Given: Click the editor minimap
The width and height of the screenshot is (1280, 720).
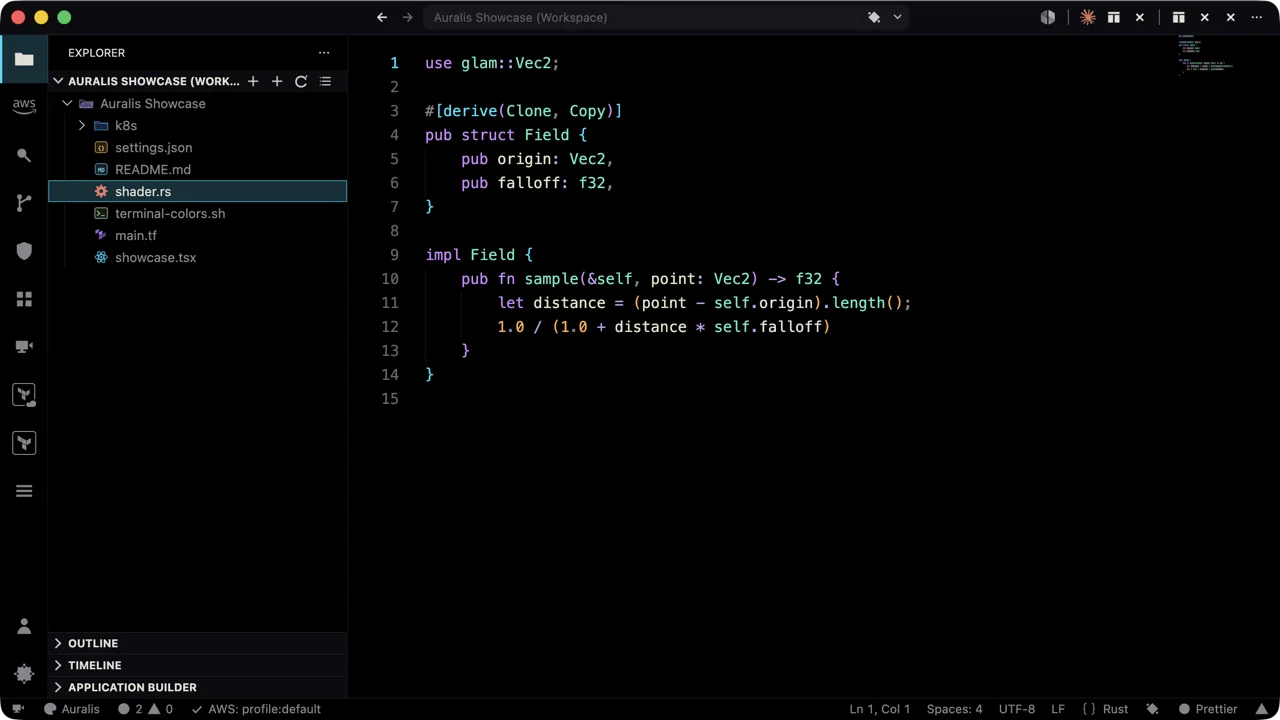Looking at the screenshot, I should pyautogui.click(x=1206, y=55).
